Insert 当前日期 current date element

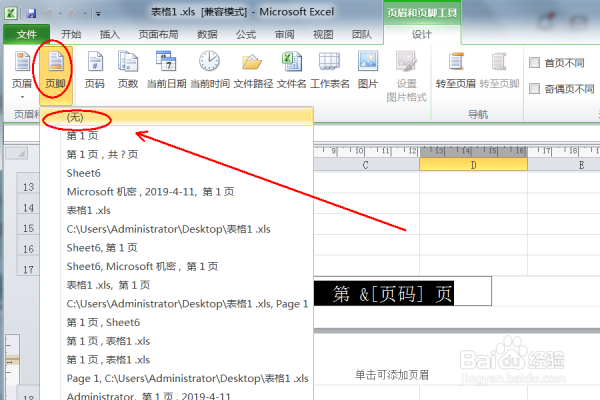point(166,70)
